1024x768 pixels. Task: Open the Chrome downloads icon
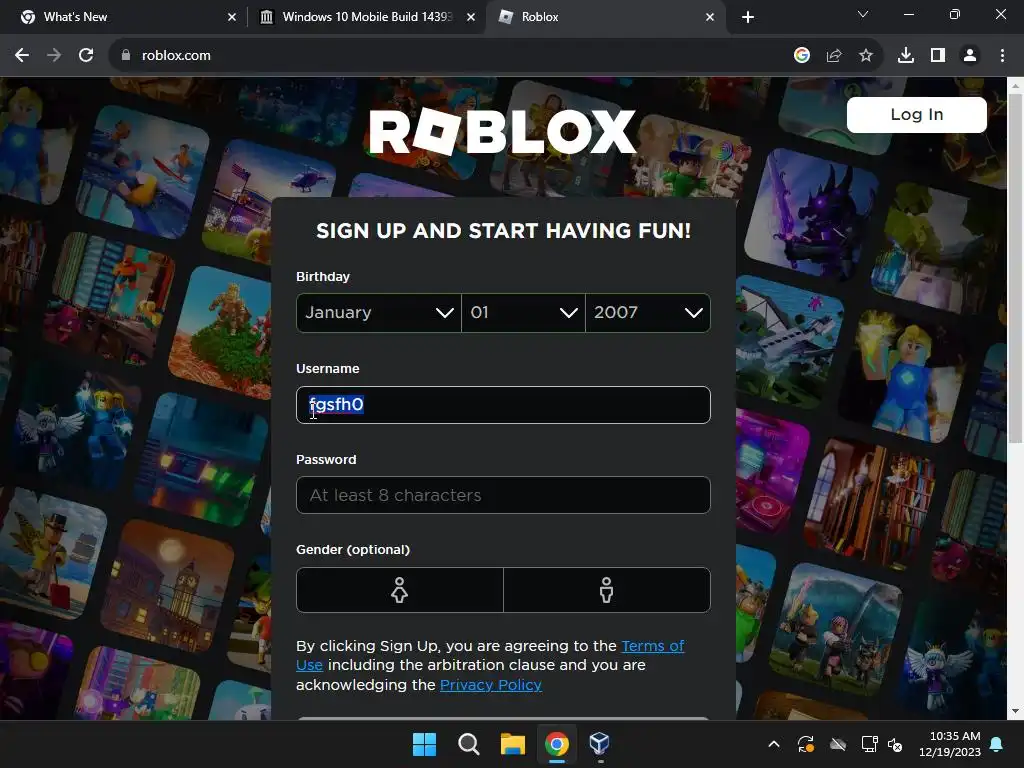pos(906,56)
